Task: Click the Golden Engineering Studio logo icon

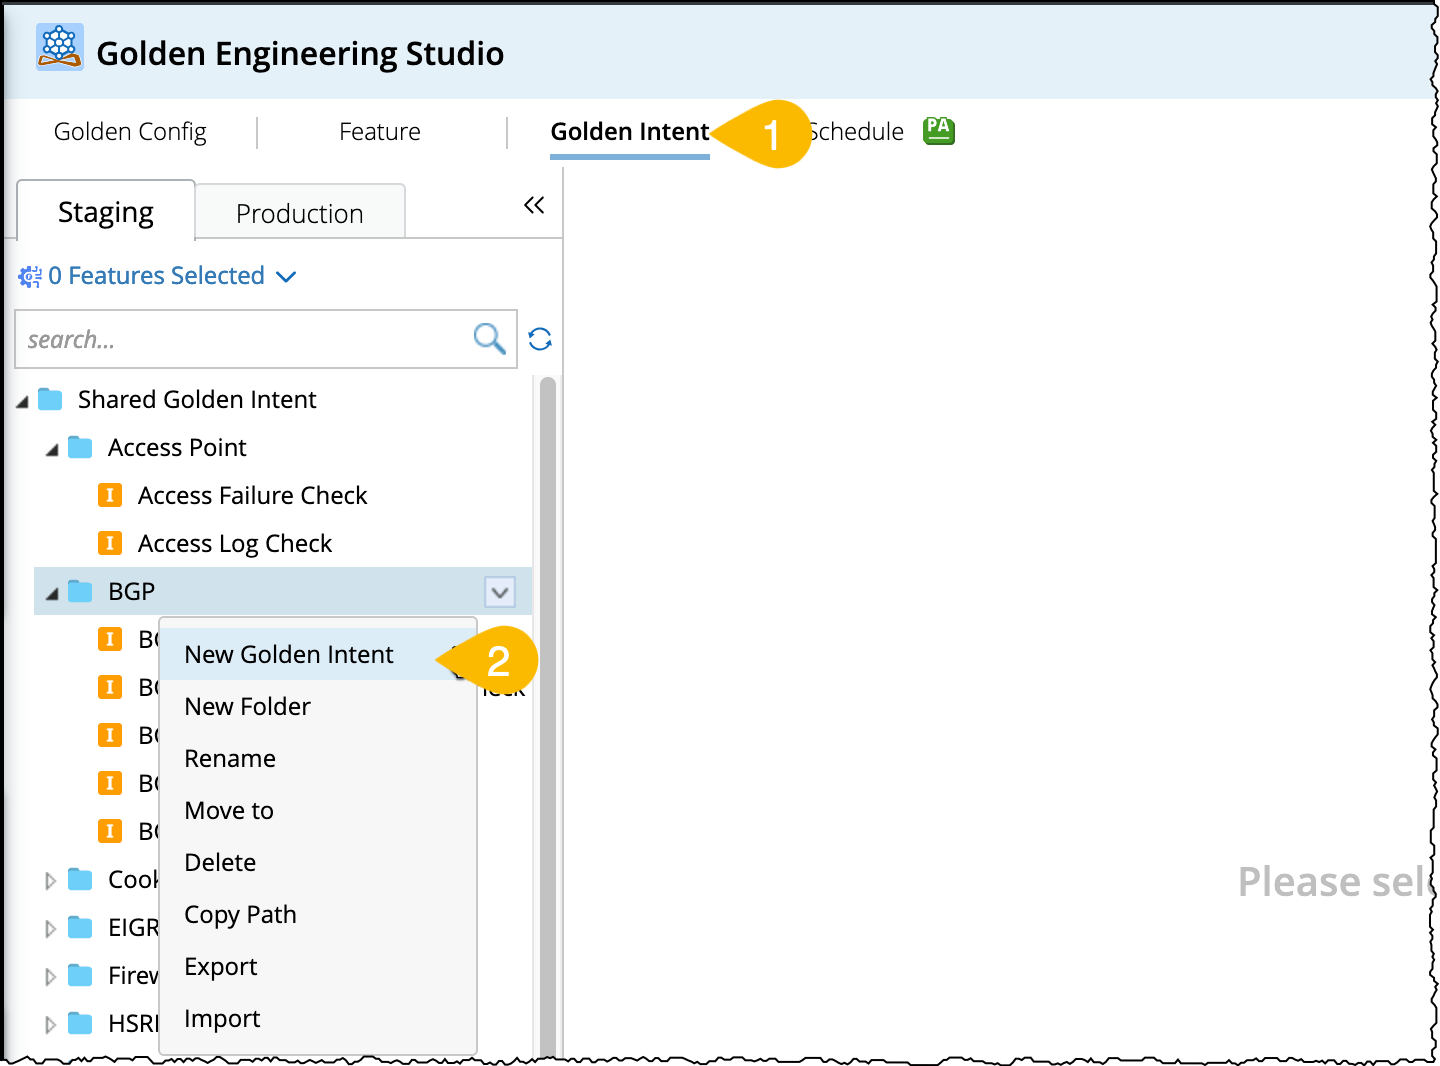Action: pos(60,47)
